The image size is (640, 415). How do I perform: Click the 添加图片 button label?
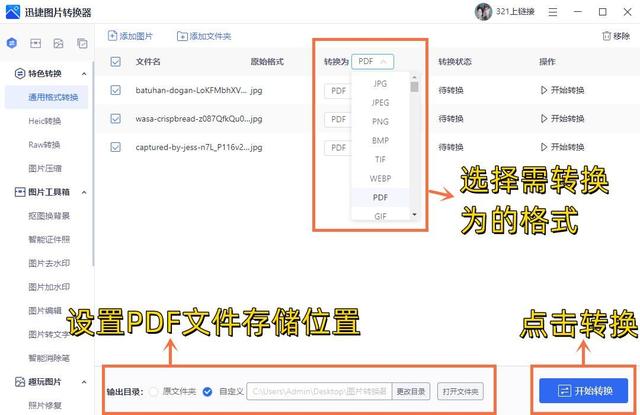[136, 36]
